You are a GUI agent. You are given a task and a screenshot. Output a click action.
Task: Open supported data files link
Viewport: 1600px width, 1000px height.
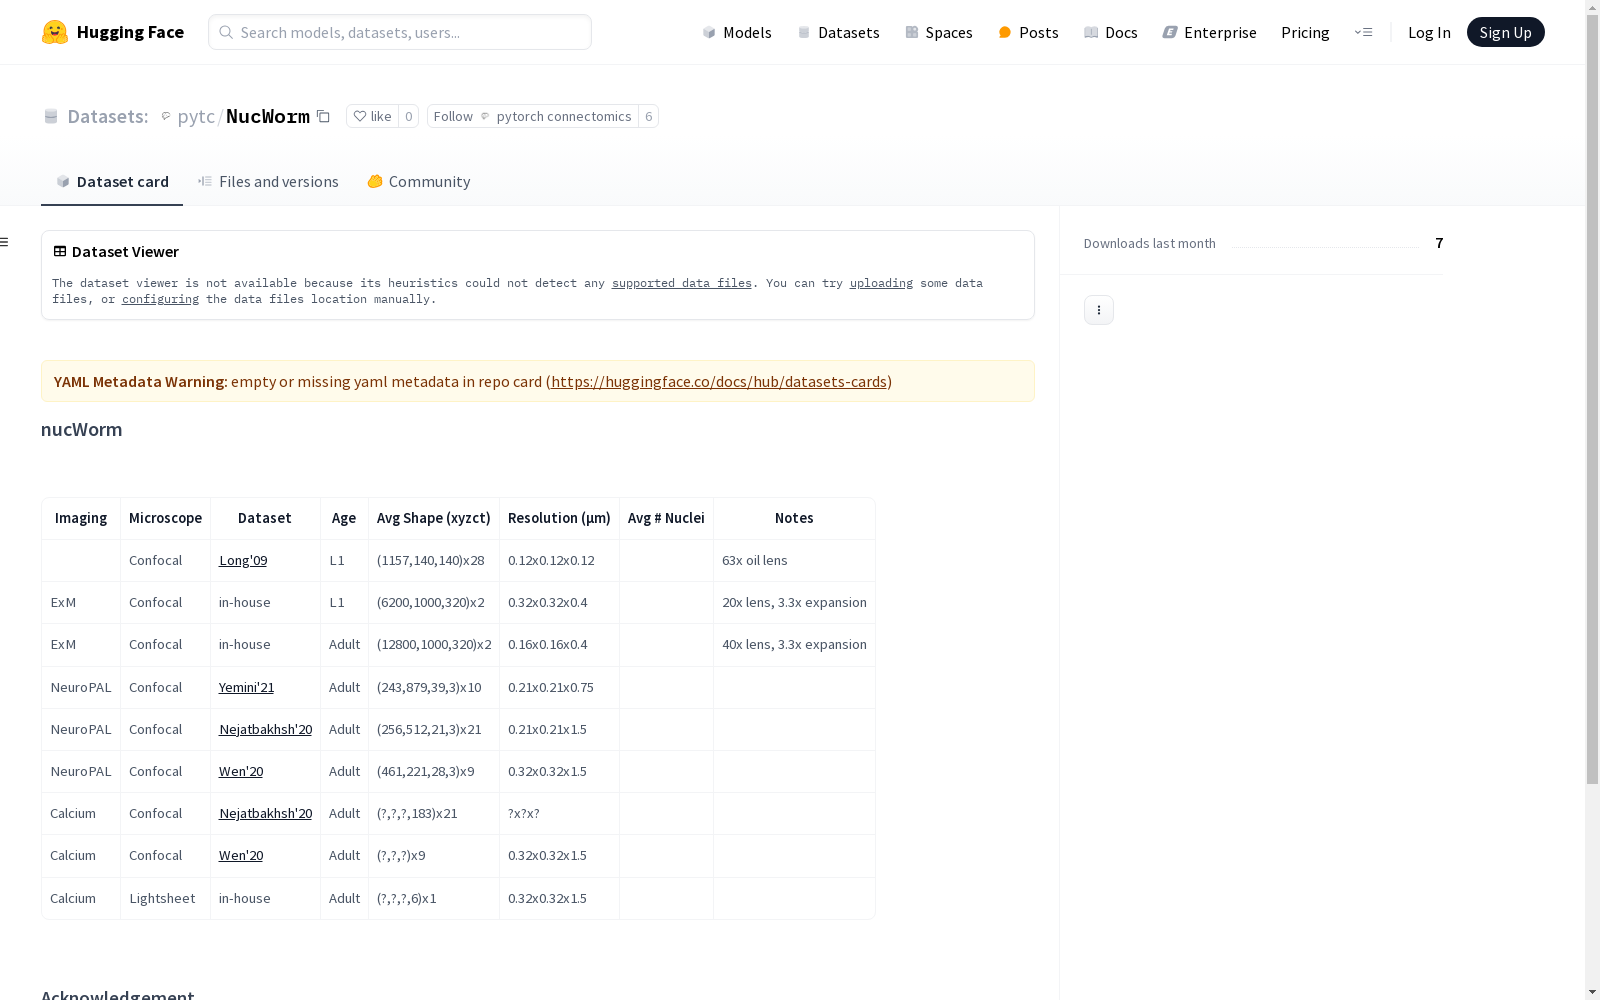coord(681,283)
